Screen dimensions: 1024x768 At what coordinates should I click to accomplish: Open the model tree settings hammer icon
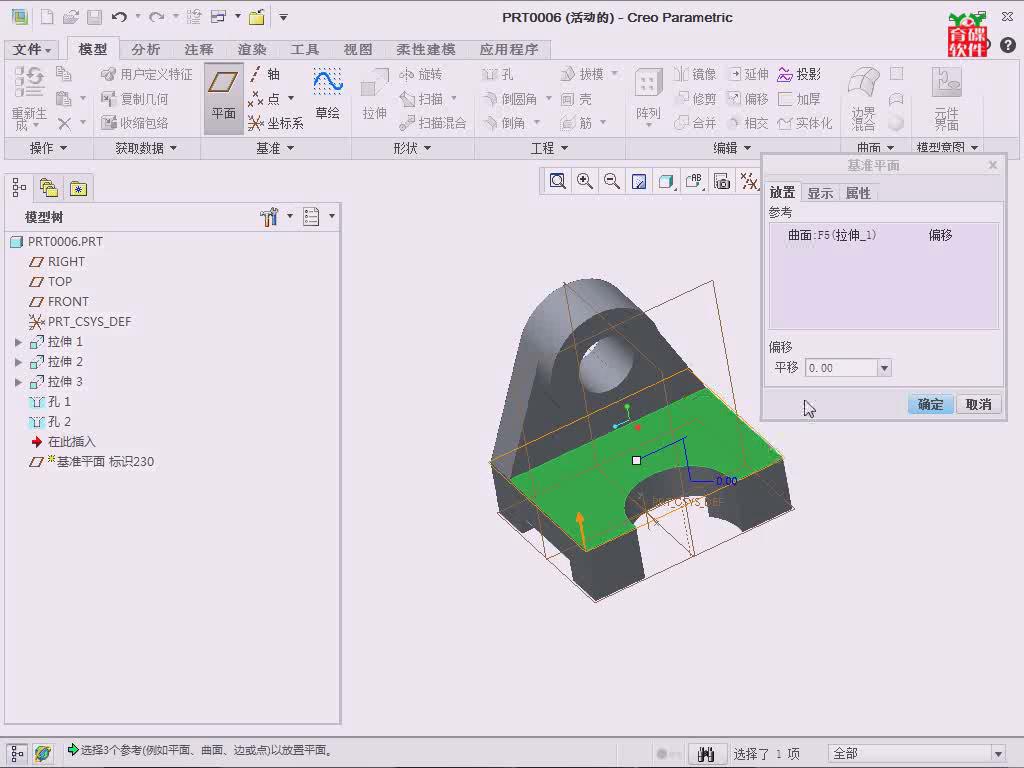(x=268, y=217)
